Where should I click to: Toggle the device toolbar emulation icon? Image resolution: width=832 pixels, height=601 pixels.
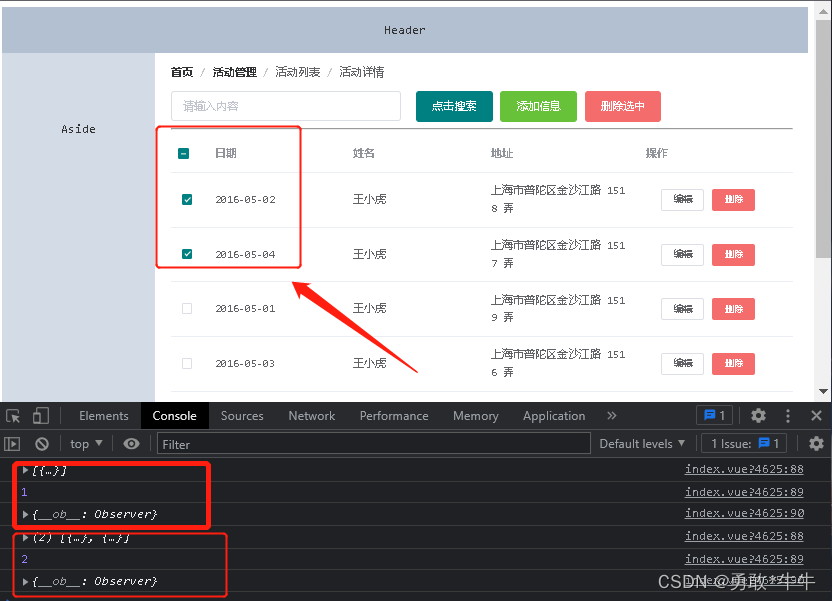[x=40, y=414]
